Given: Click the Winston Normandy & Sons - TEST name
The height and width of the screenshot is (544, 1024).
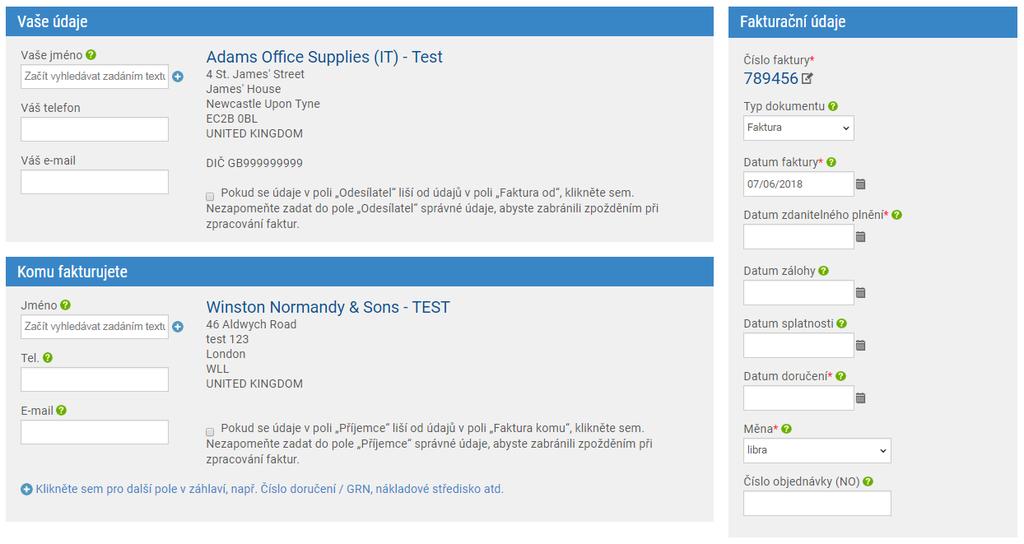Looking at the screenshot, I should [x=328, y=307].
